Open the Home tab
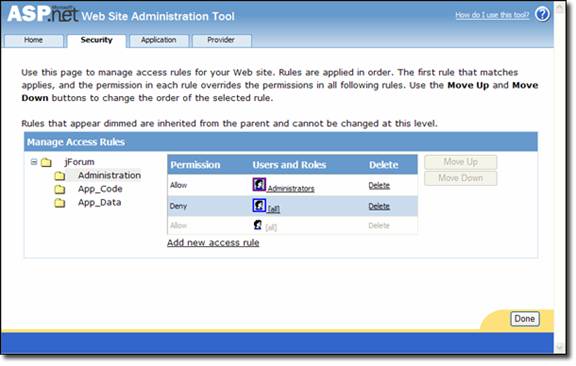 point(33,40)
